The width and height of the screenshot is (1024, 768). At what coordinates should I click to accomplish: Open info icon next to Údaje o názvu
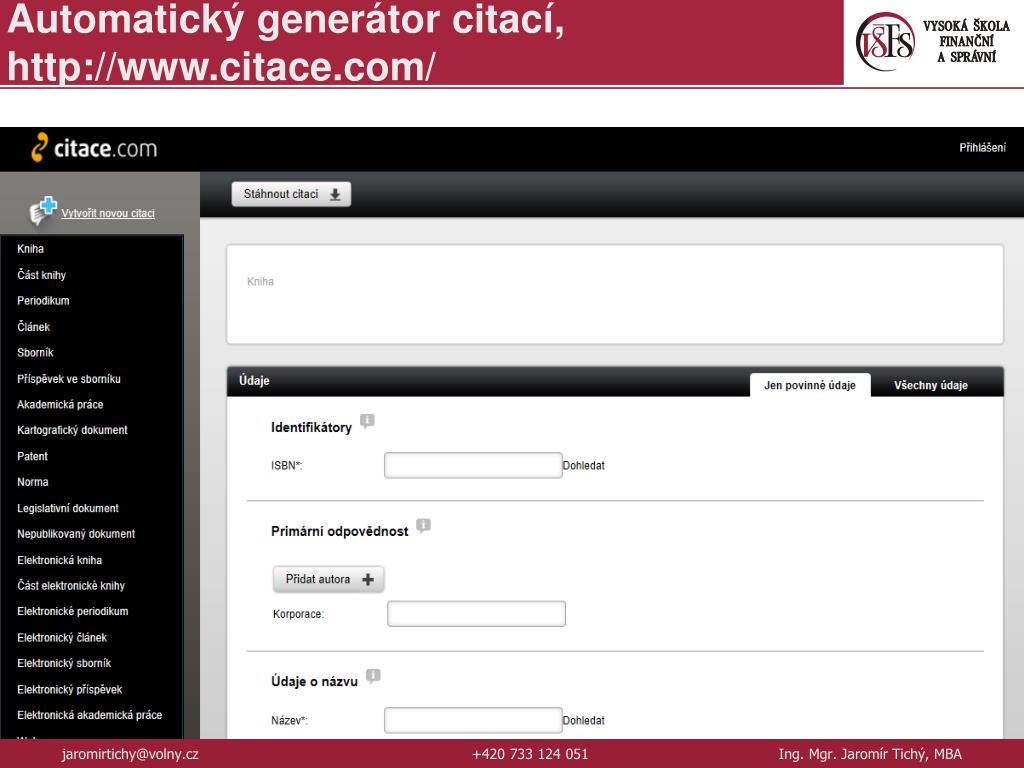coord(373,676)
